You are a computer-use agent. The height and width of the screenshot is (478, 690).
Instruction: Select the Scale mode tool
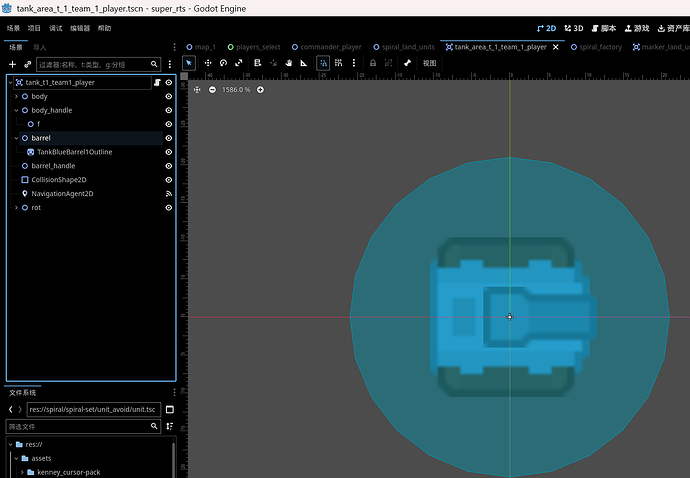[x=240, y=63]
